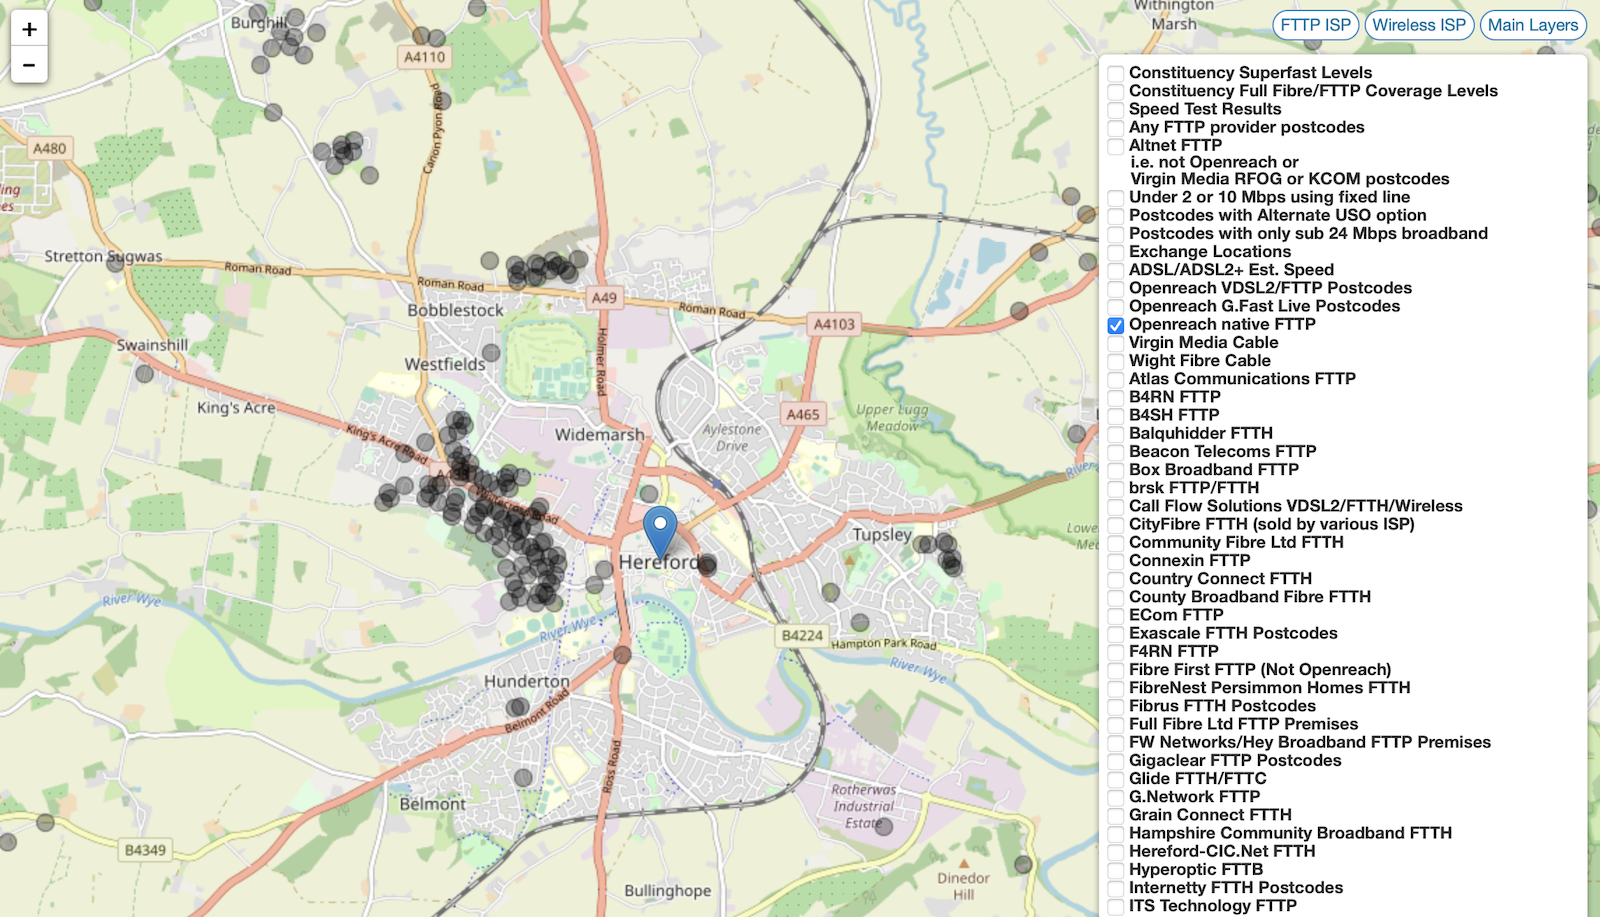Enable Openreach G.Fast Live Postcodes
1600x917 pixels.
(1117, 306)
